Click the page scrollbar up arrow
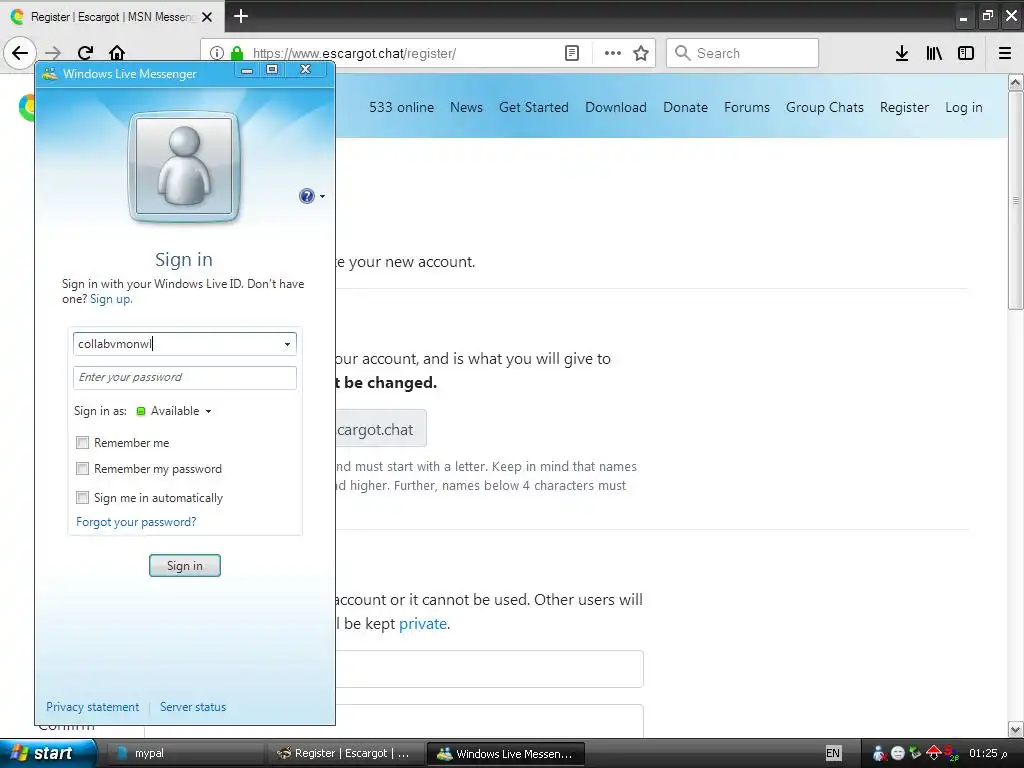1024x768 pixels. click(x=1016, y=82)
